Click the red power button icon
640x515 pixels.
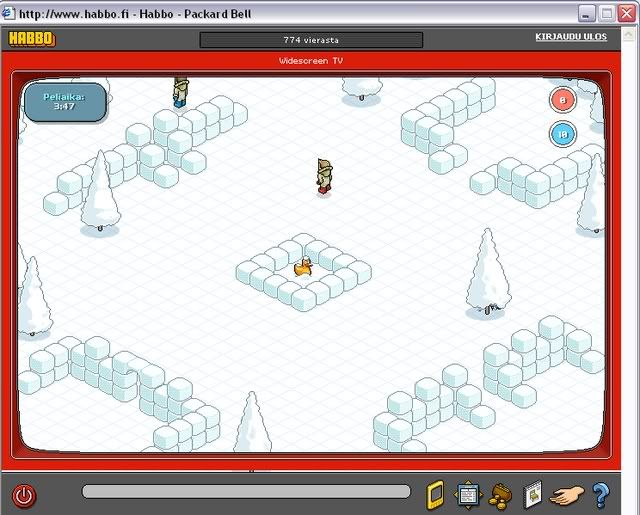[x=23, y=494]
